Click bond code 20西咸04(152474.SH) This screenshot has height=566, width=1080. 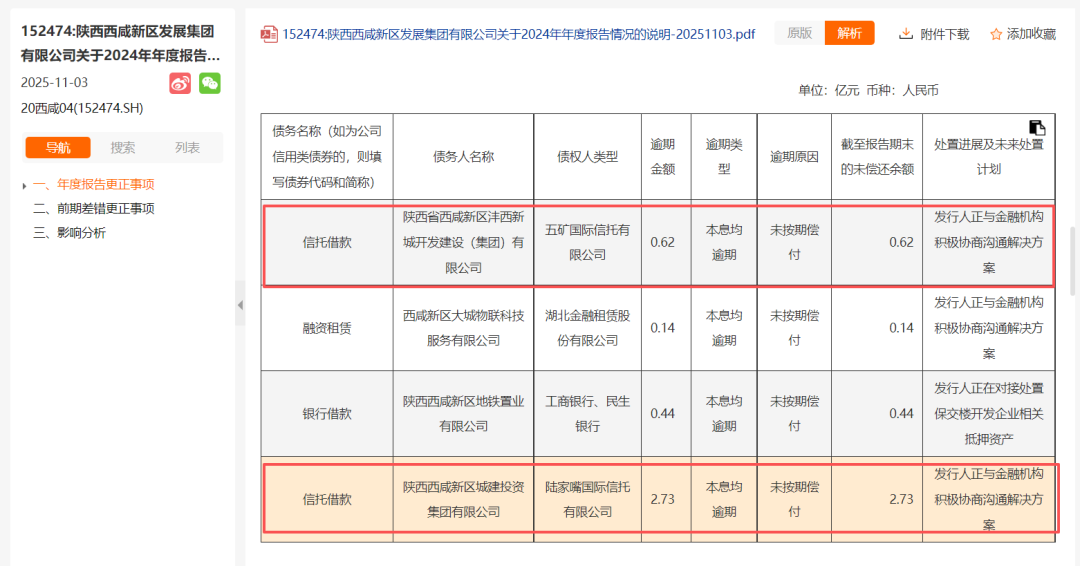(82, 108)
